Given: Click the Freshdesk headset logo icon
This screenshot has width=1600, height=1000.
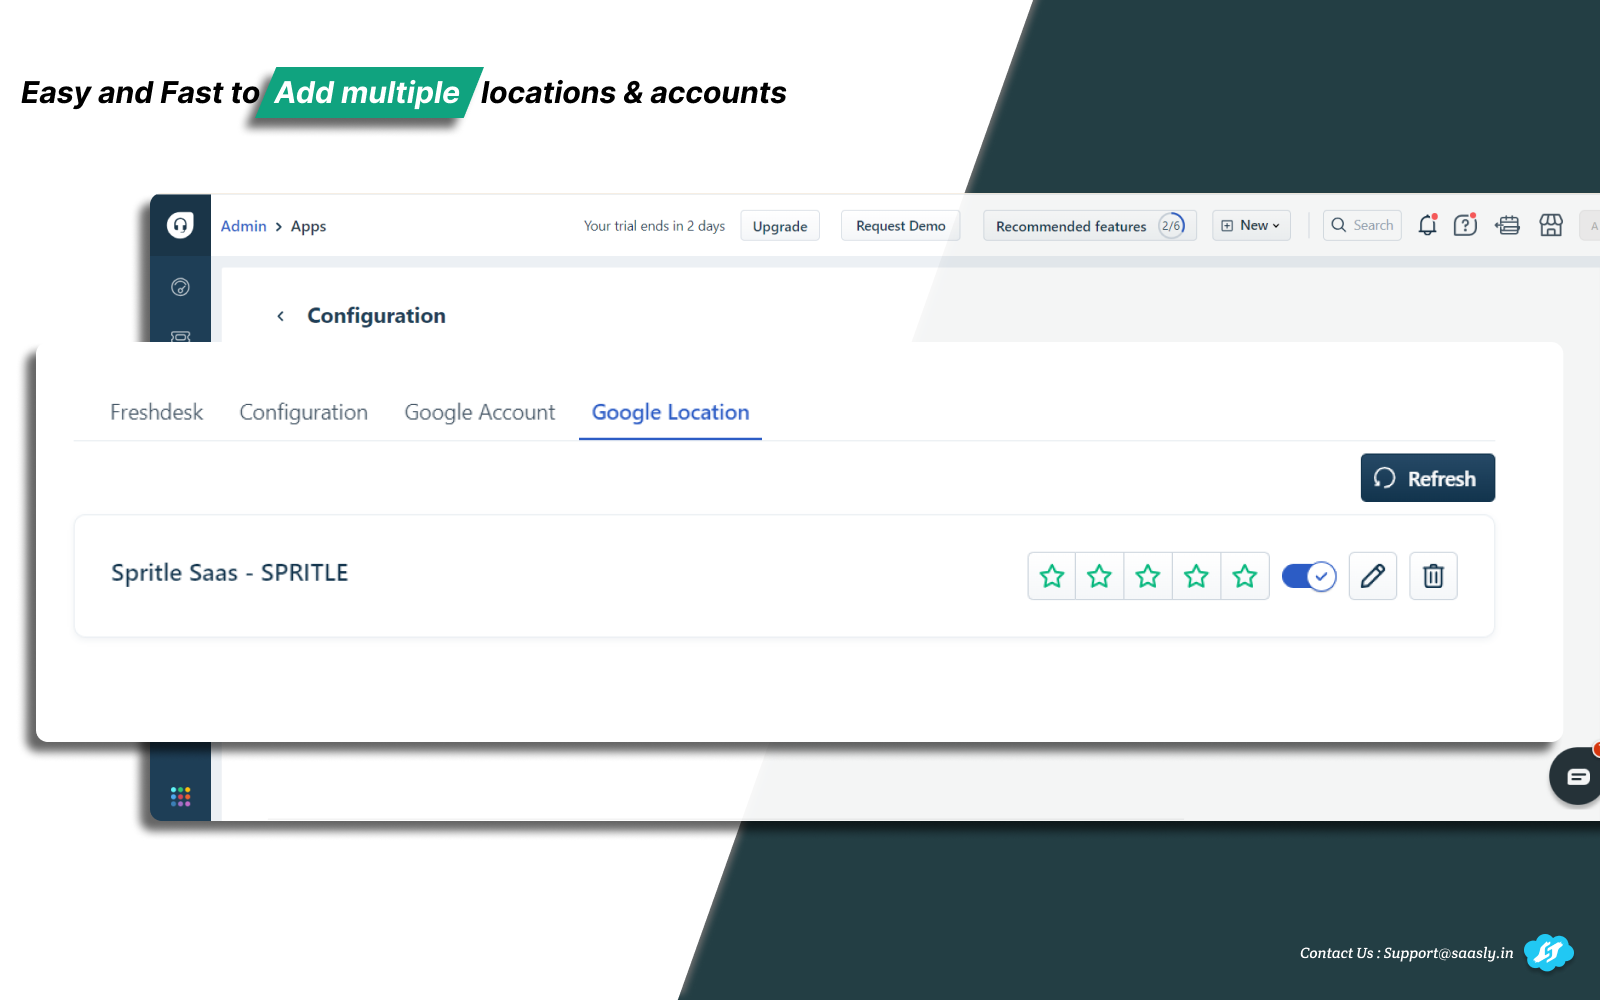Looking at the screenshot, I should point(180,225).
